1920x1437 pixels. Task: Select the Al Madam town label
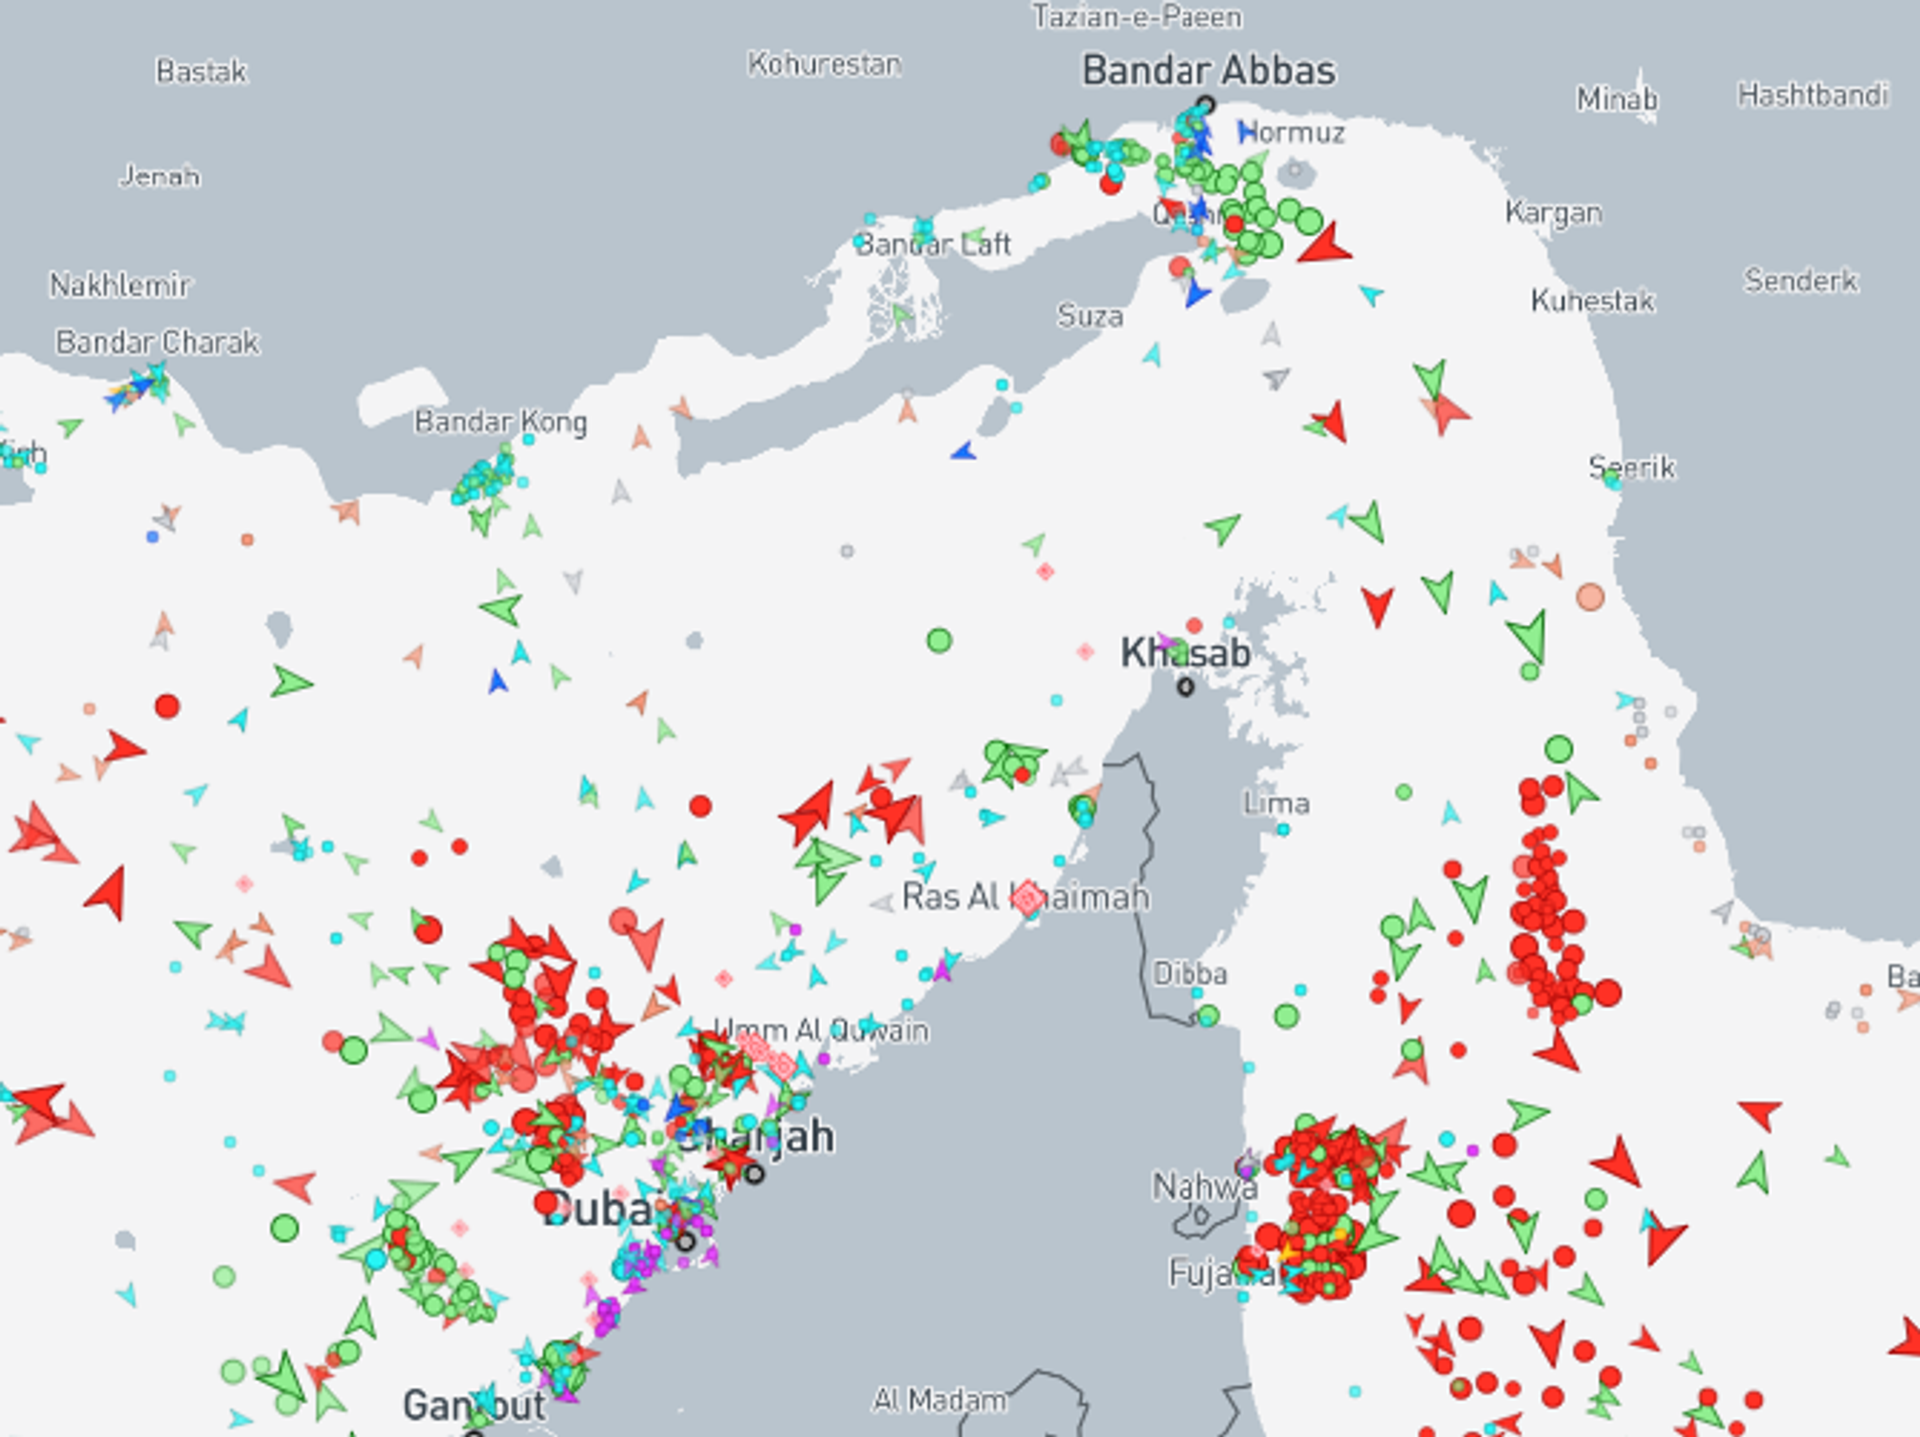tap(940, 1400)
